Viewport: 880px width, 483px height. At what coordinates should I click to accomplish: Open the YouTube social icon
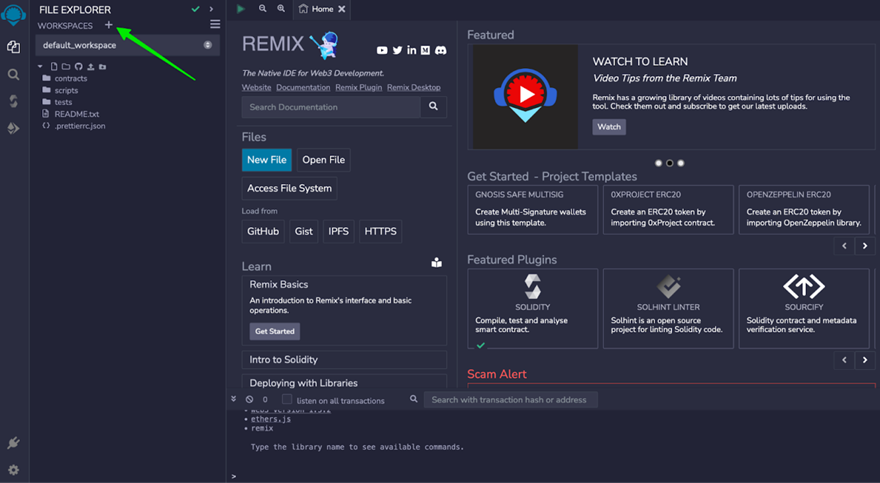click(x=382, y=50)
